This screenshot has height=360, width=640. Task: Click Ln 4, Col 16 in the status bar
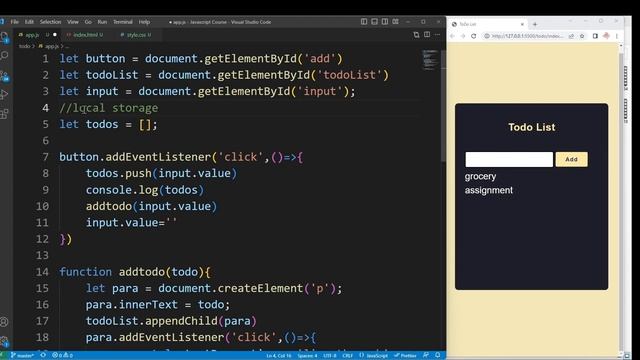(279, 356)
